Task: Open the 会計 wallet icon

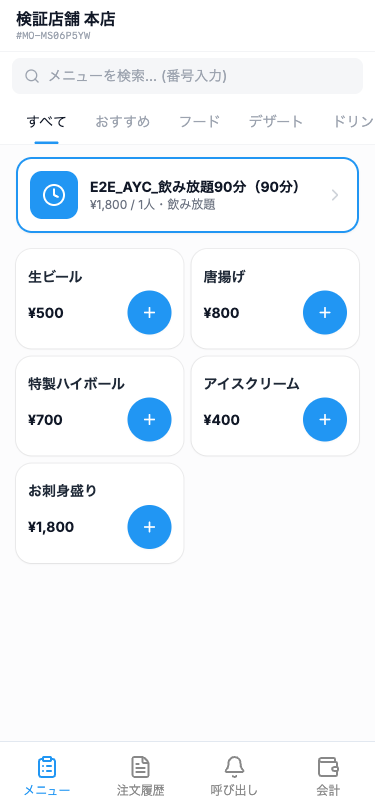Action: click(x=328, y=767)
